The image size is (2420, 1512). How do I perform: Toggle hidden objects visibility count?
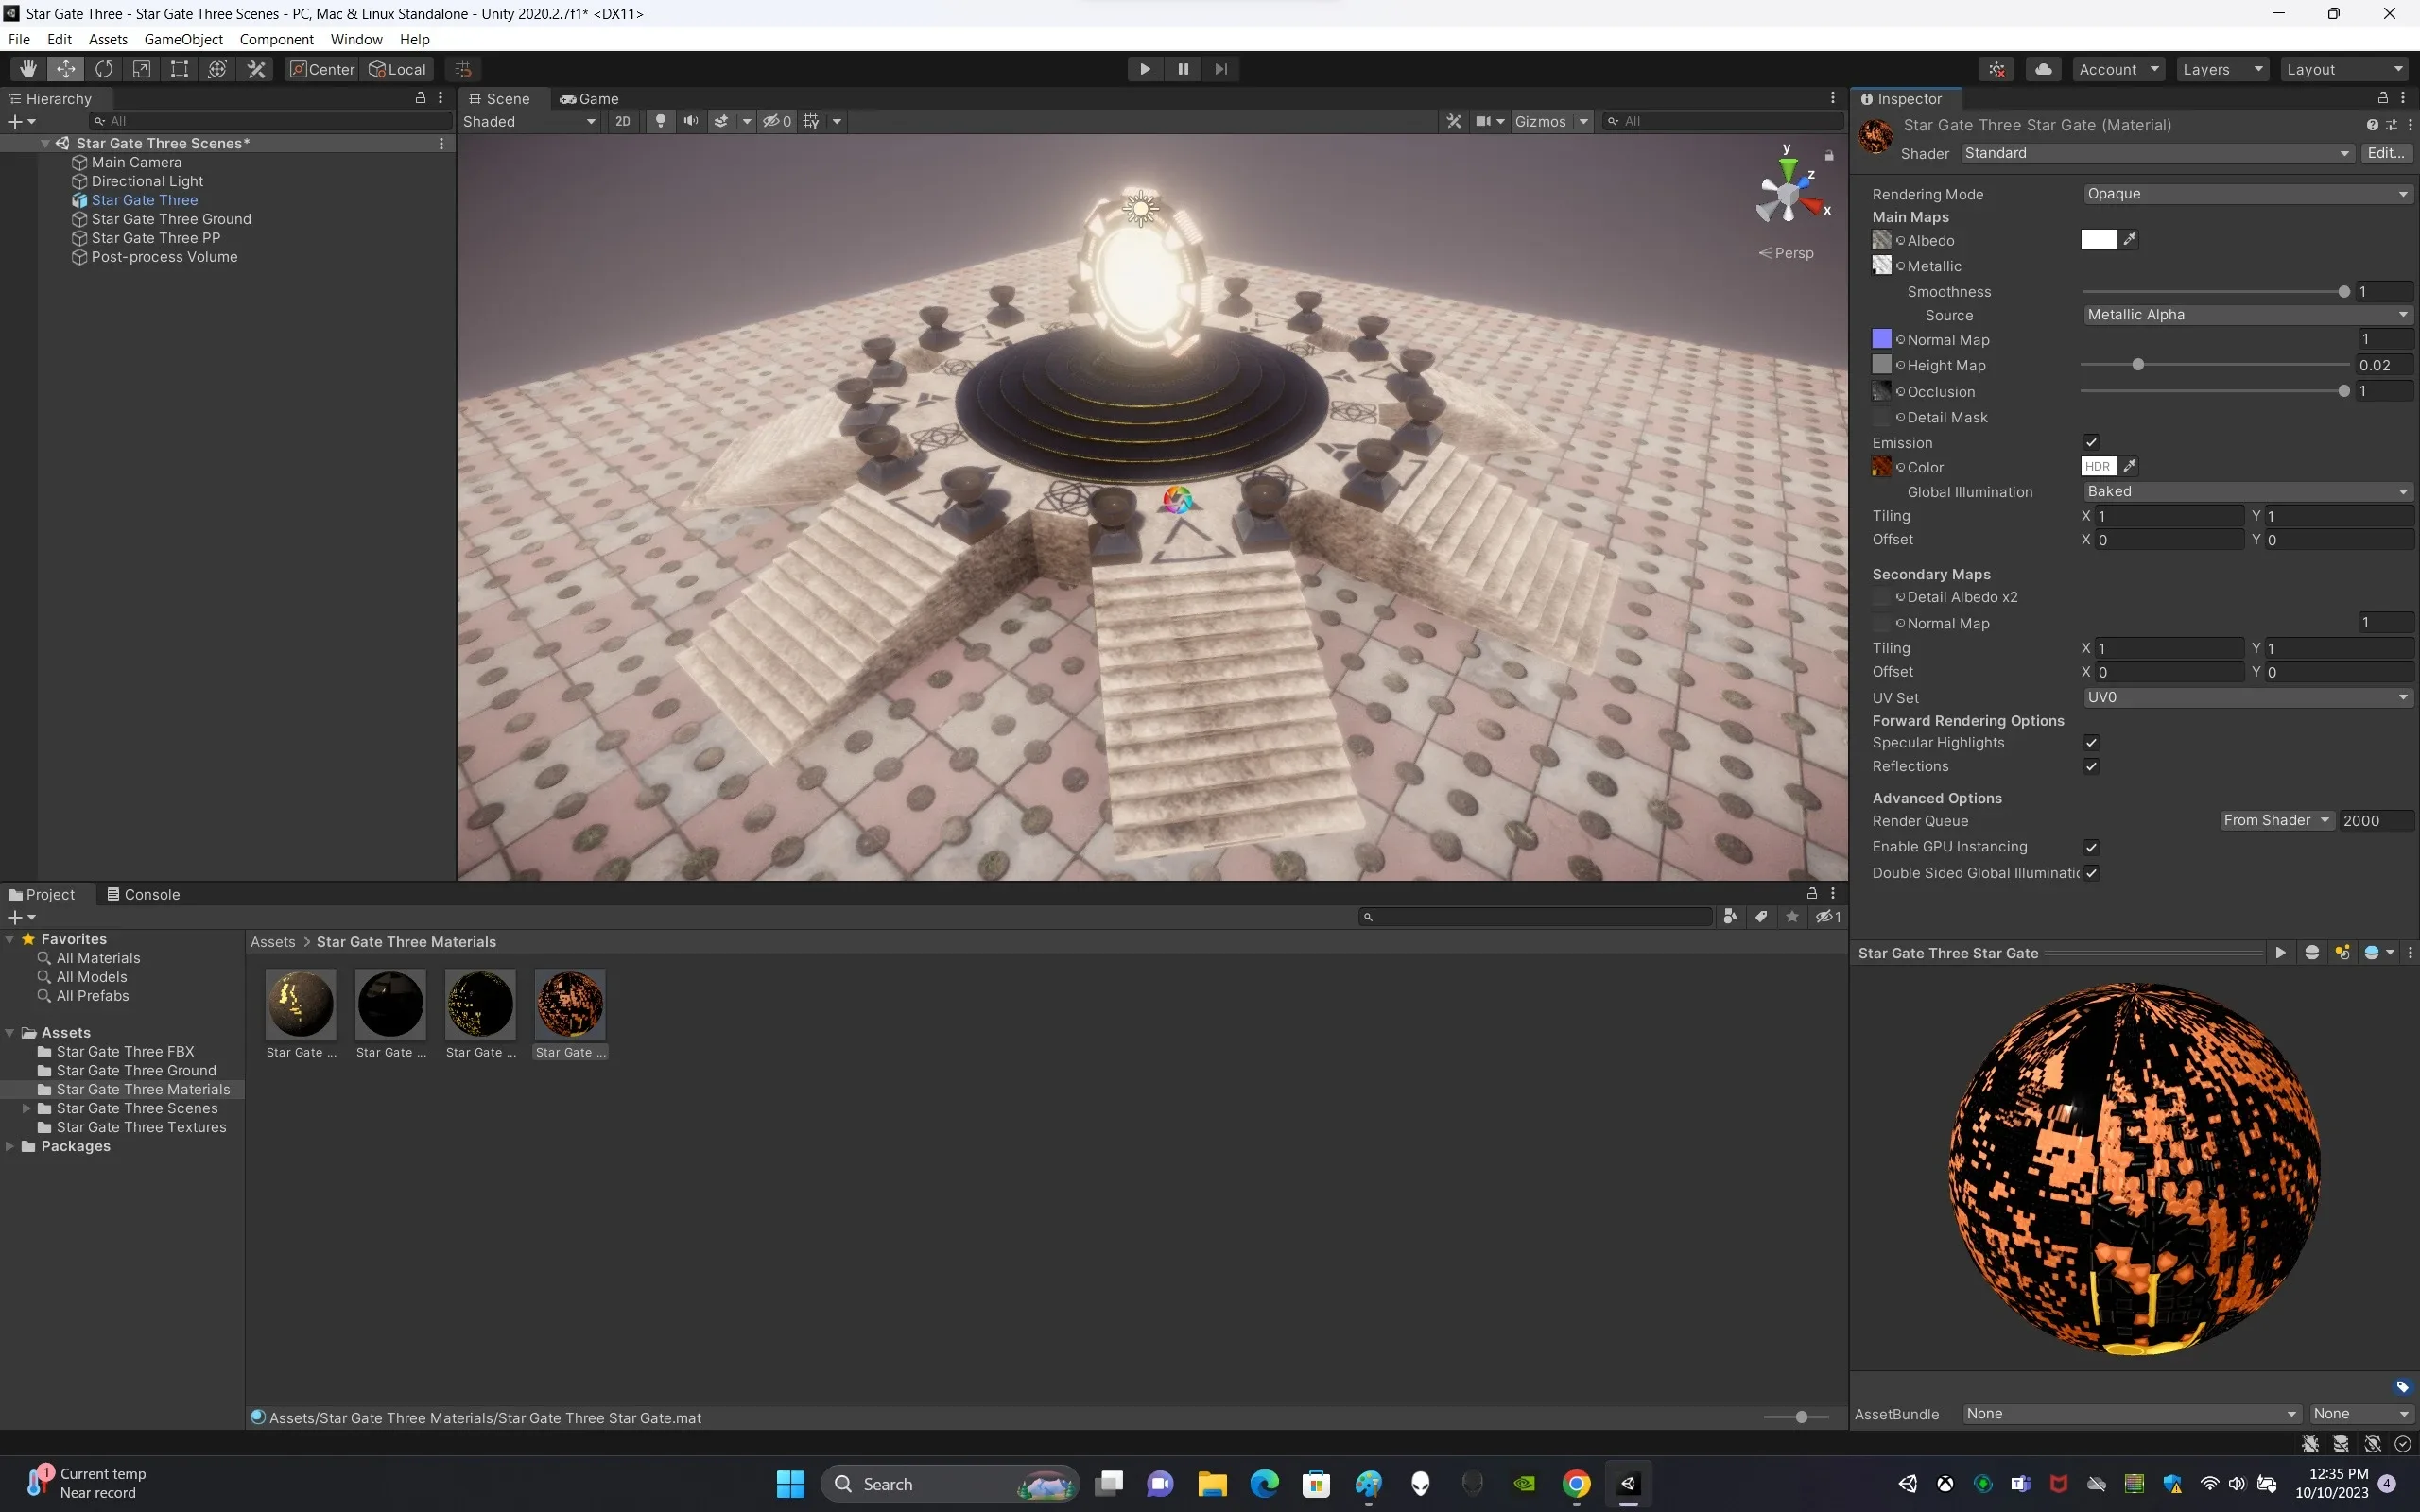click(777, 121)
